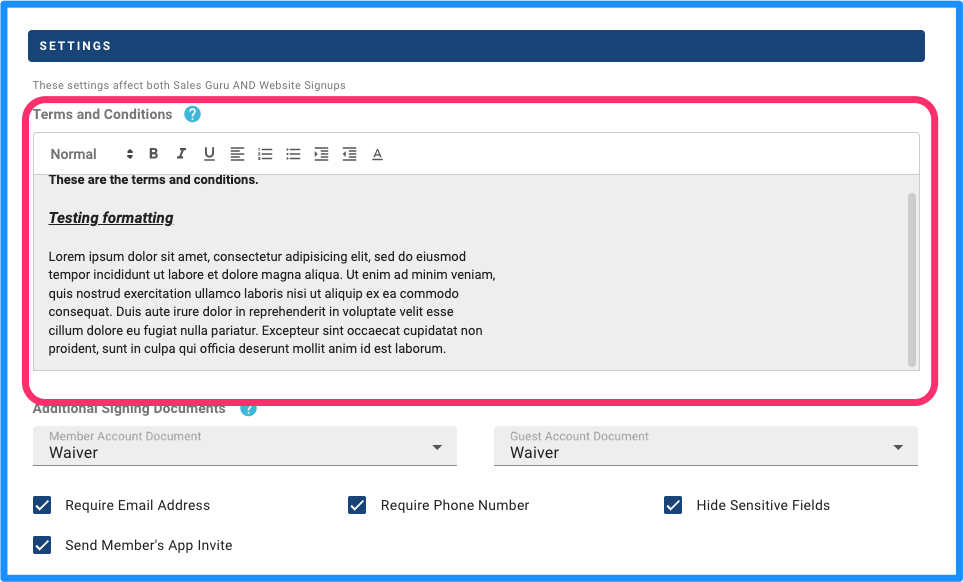The width and height of the screenshot is (963, 582).
Task: Click inside the Lorem ipsum text area
Action: [x=272, y=303]
